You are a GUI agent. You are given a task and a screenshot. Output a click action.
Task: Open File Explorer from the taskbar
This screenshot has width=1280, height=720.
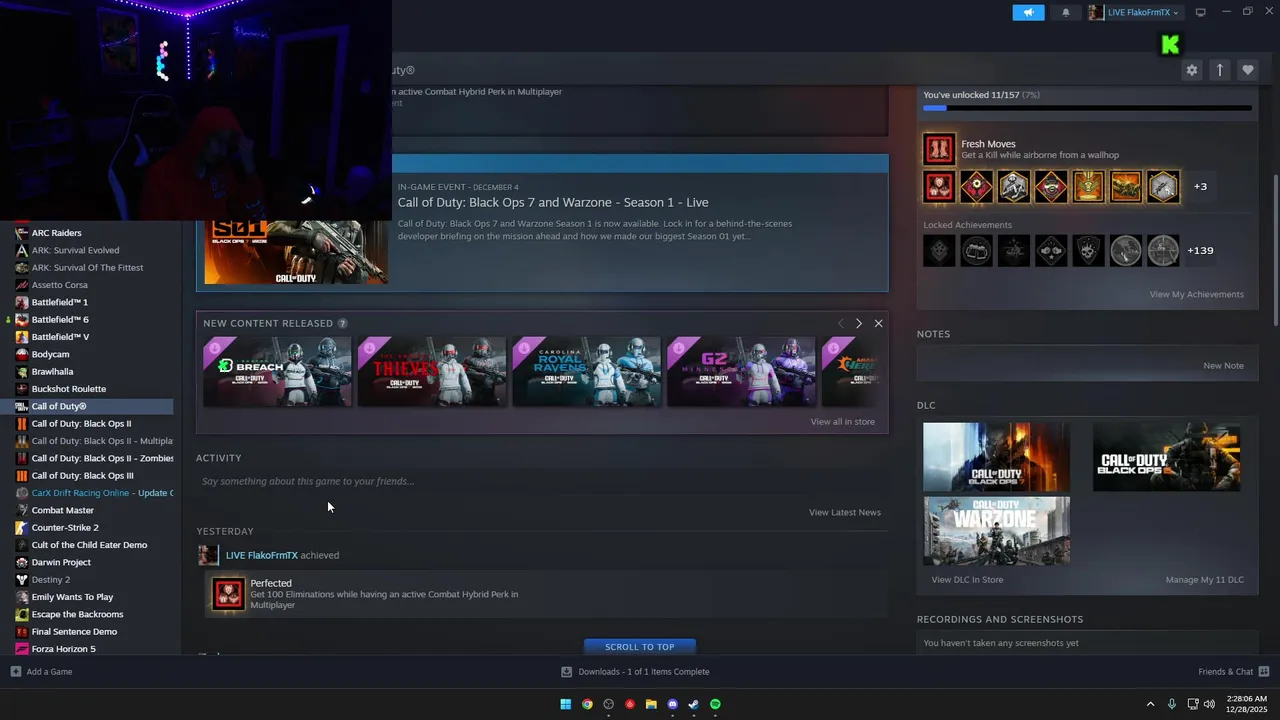pyautogui.click(x=651, y=704)
